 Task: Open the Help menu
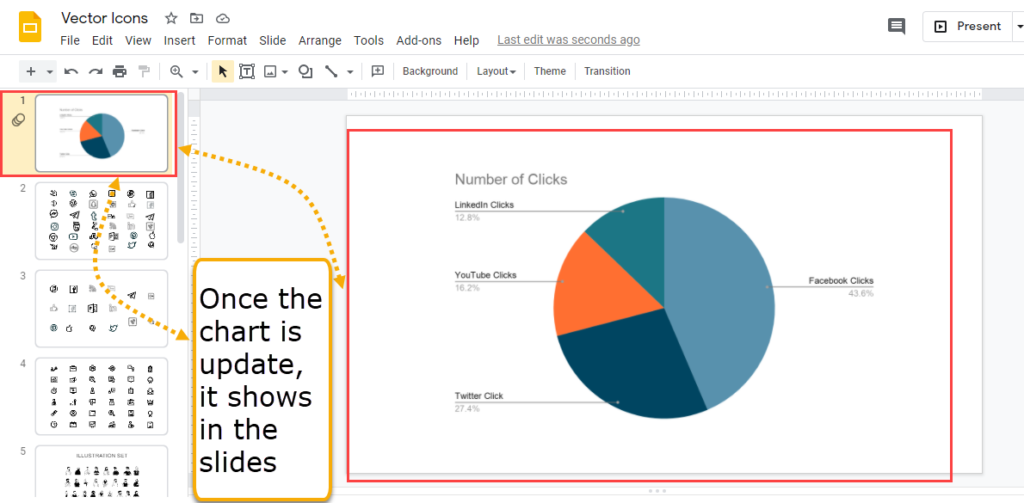466,41
